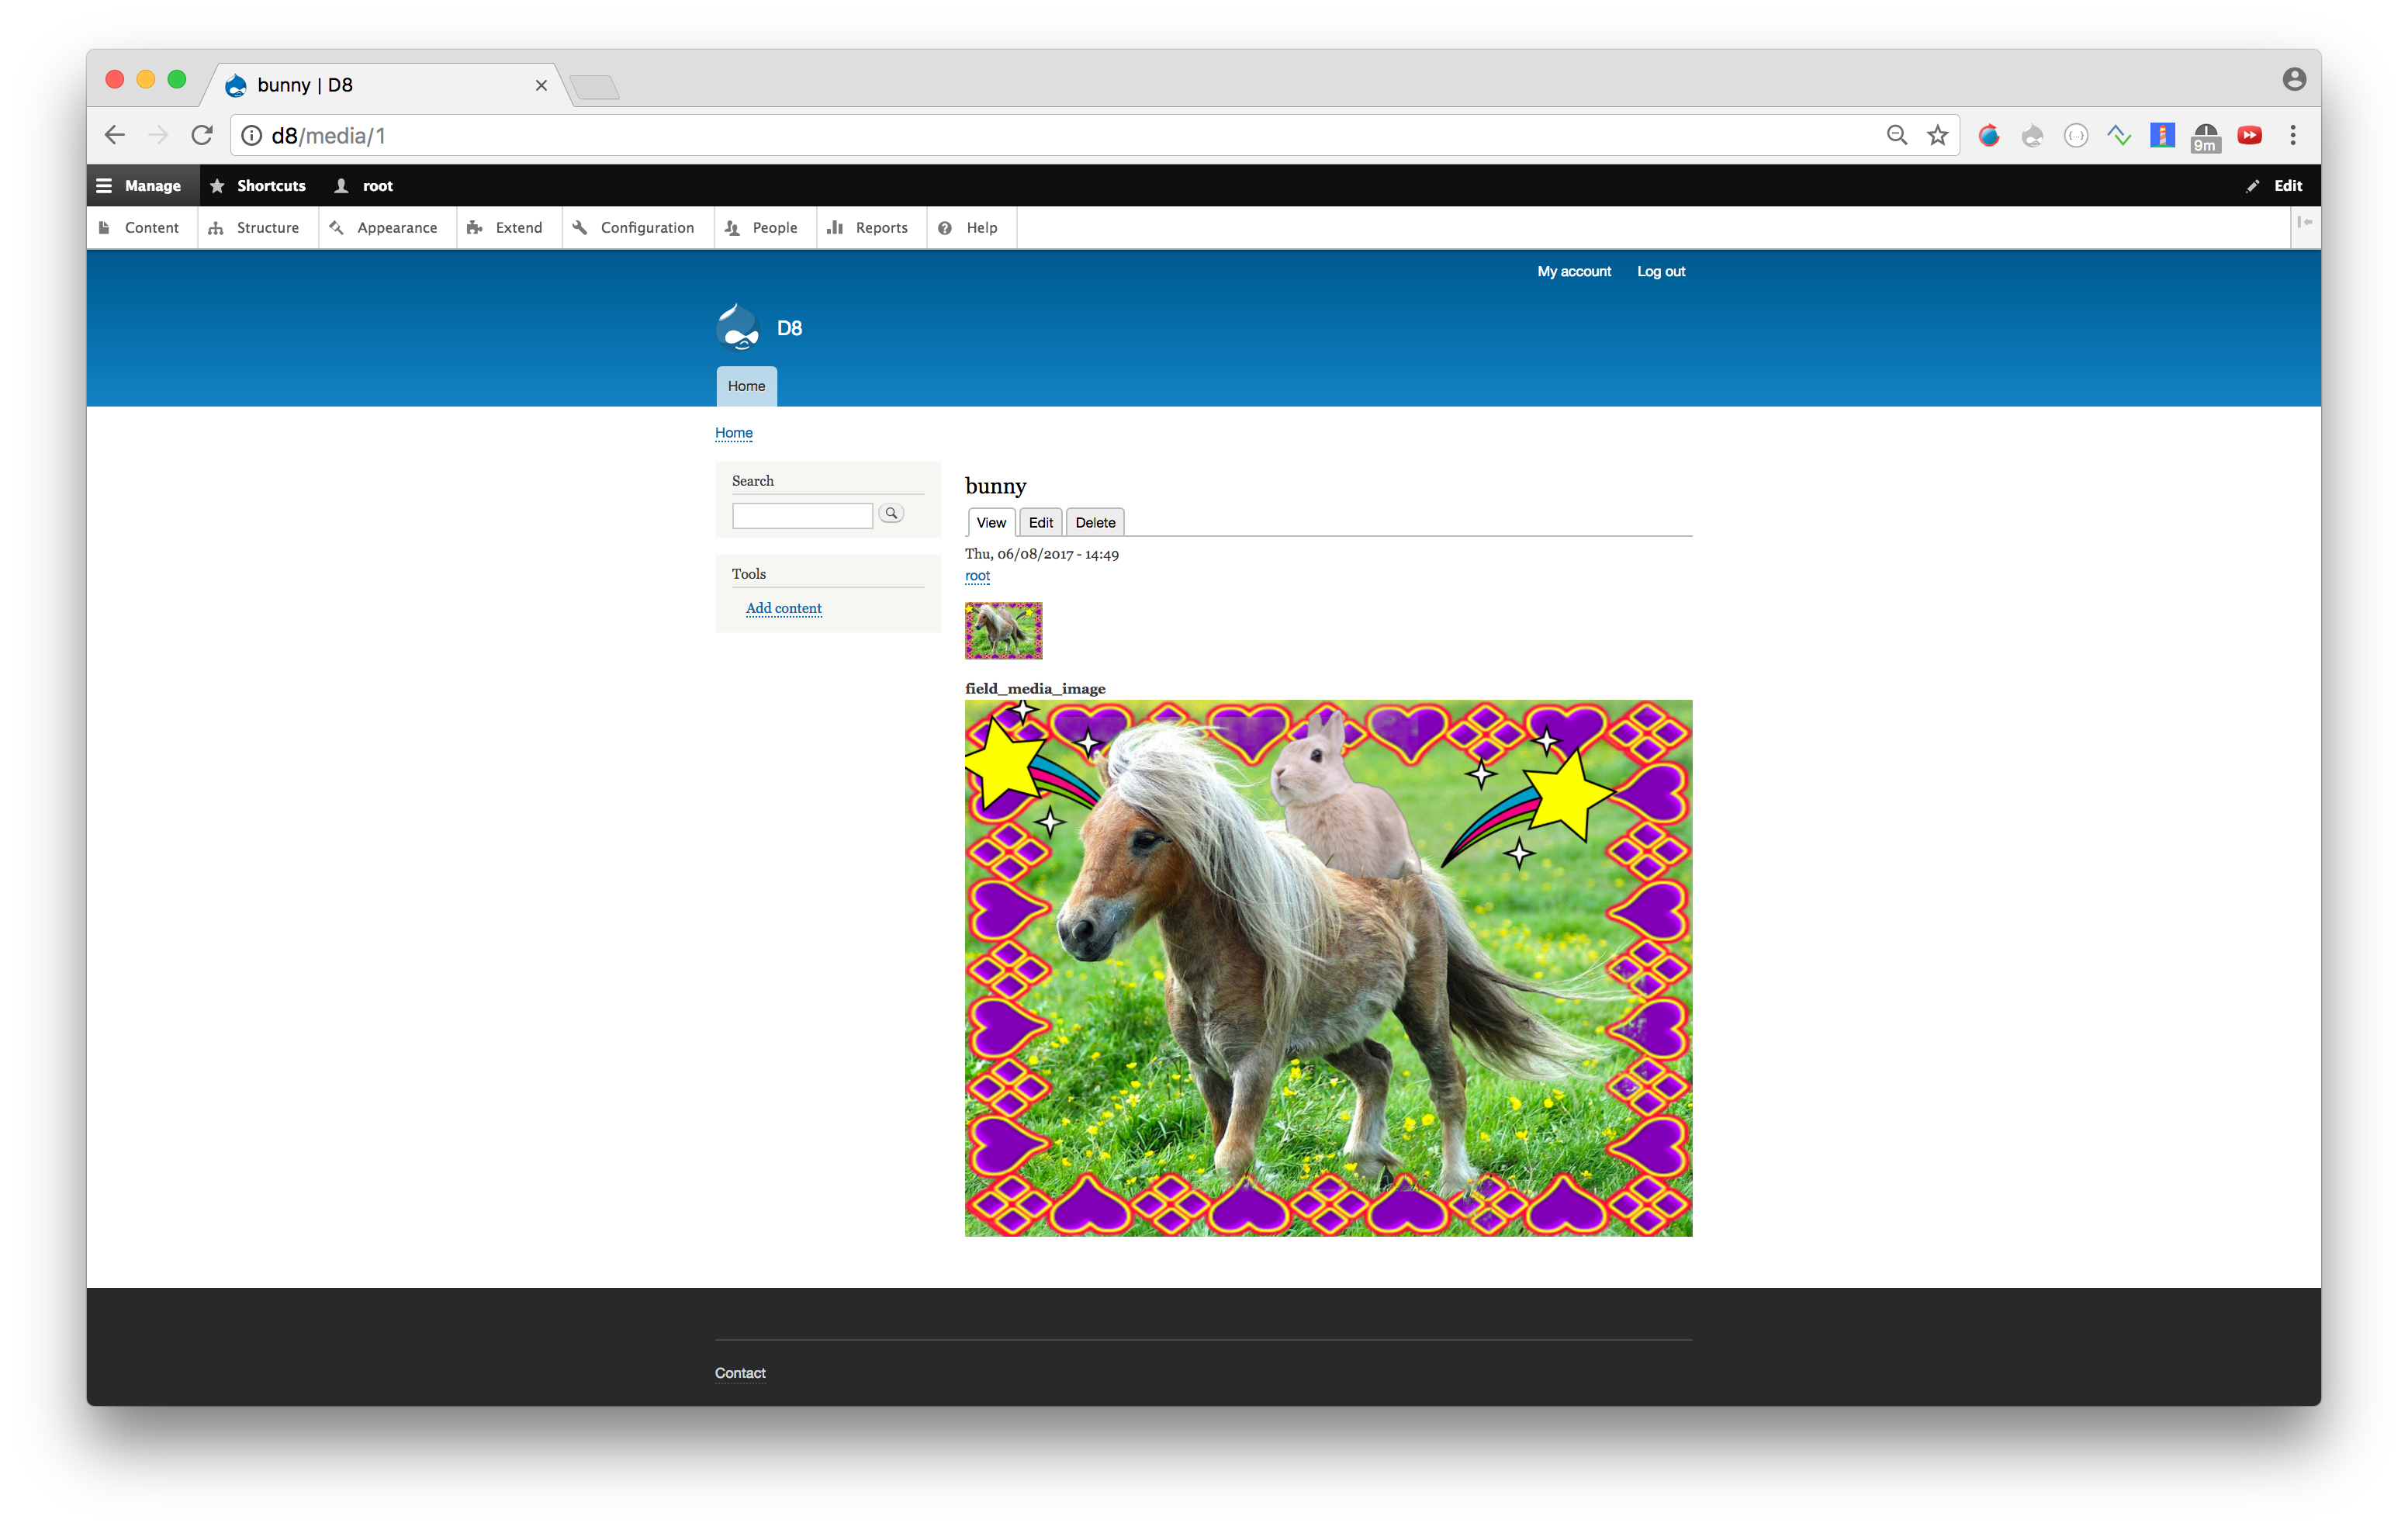Select the View tab for bunny

tap(991, 523)
